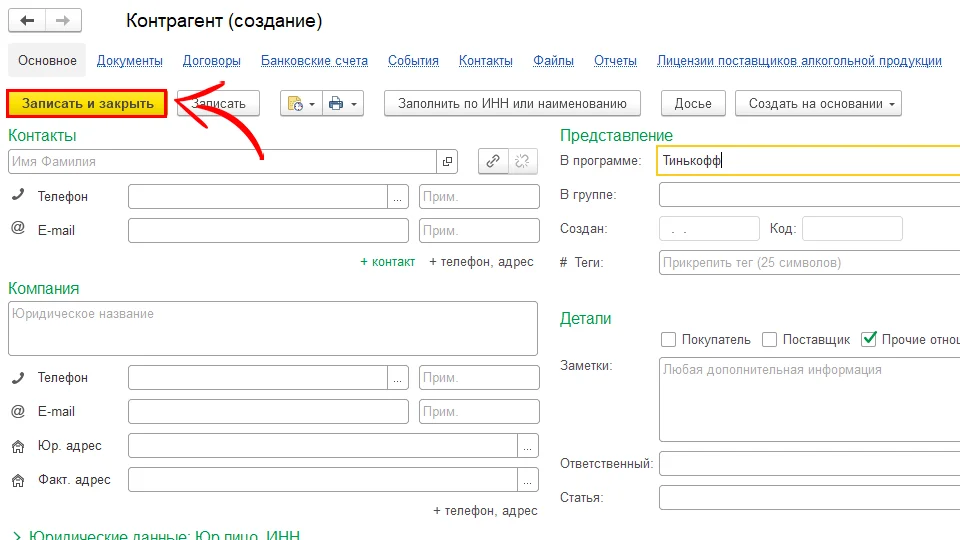Open contact name selection window icon
The height and width of the screenshot is (540, 960).
[x=447, y=162]
